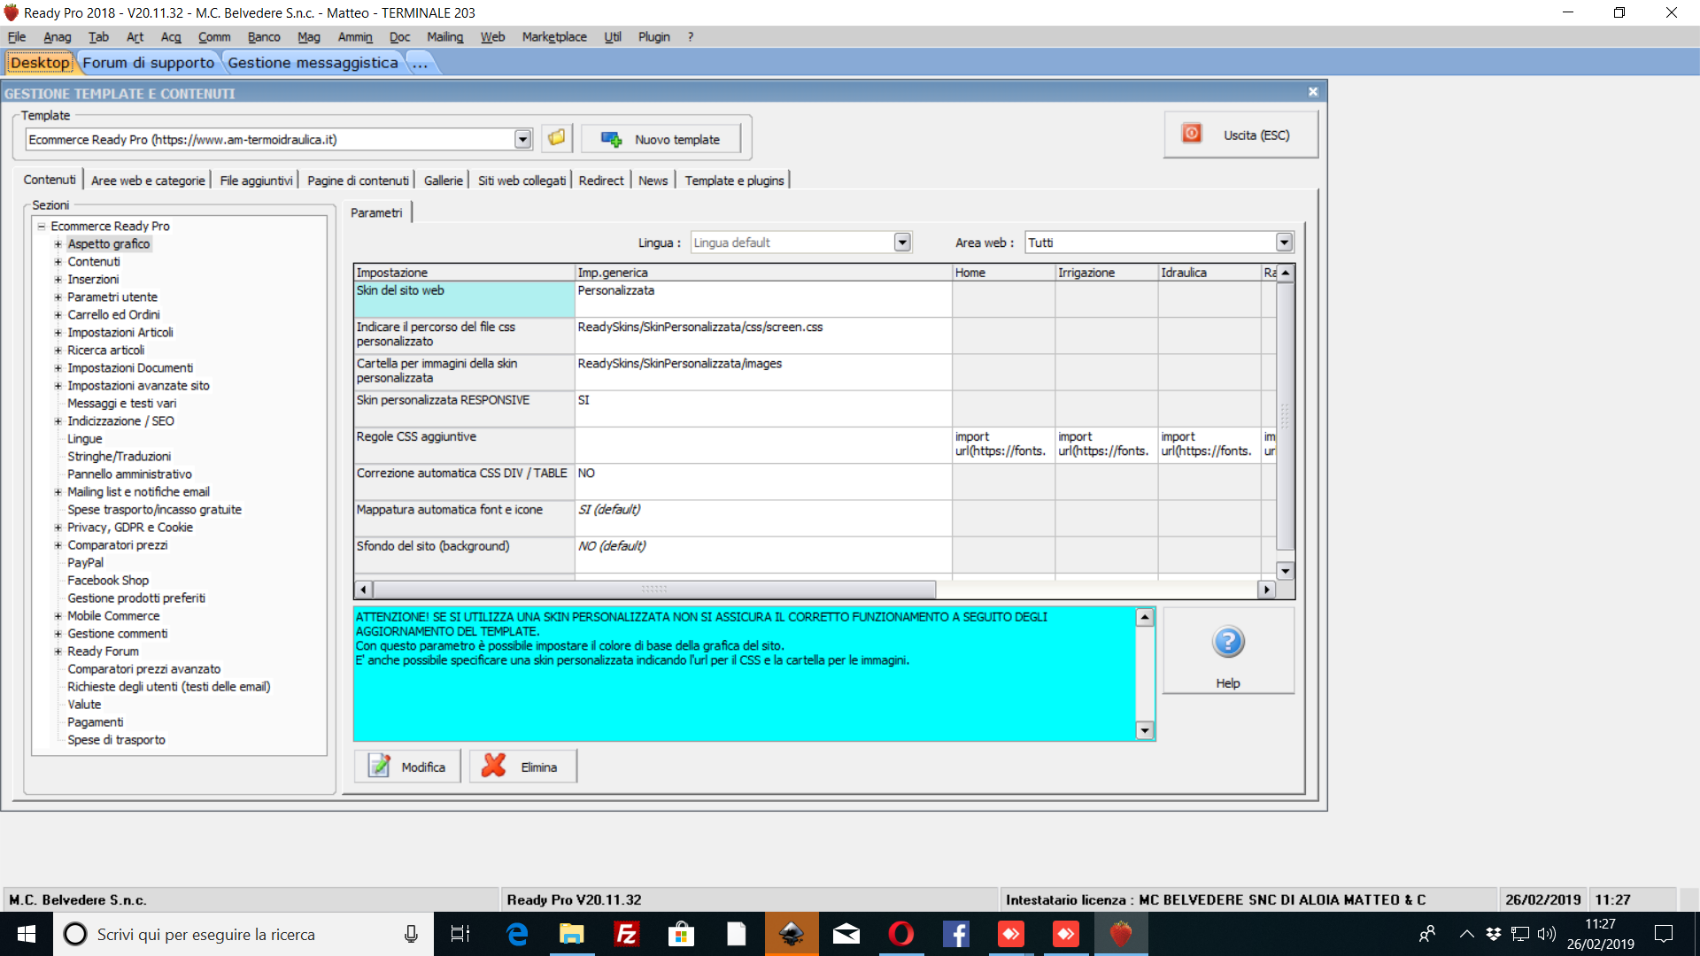The width and height of the screenshot is (1700, 956).
Task: Open Opera browser from the taskbar
Action: [x=901, y=934]
